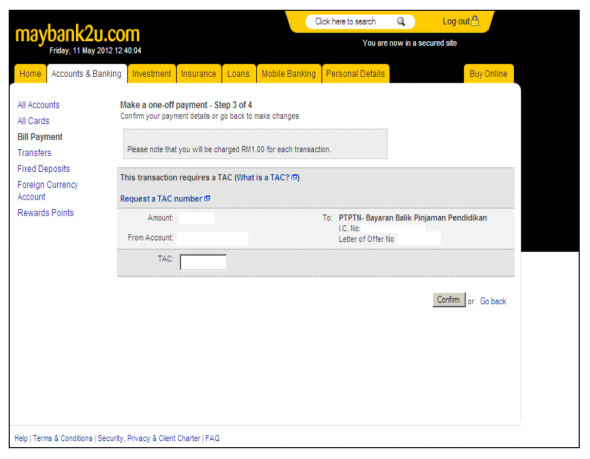Click the Confirm button

coord(449,300)
